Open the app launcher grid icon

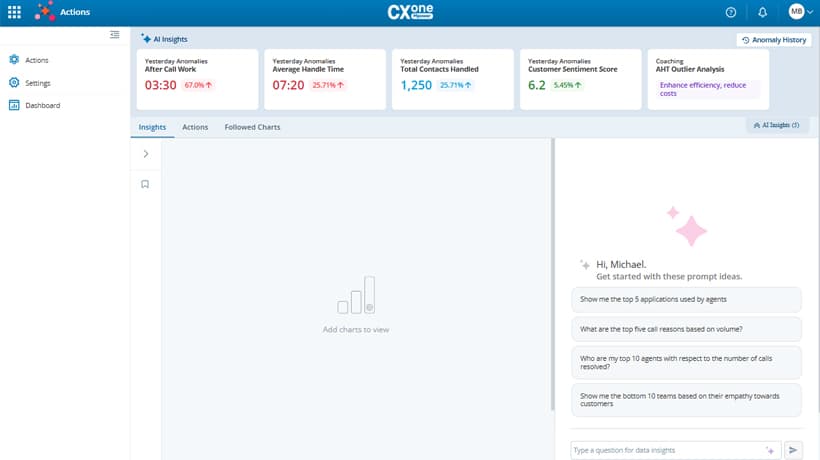(14, 12)
